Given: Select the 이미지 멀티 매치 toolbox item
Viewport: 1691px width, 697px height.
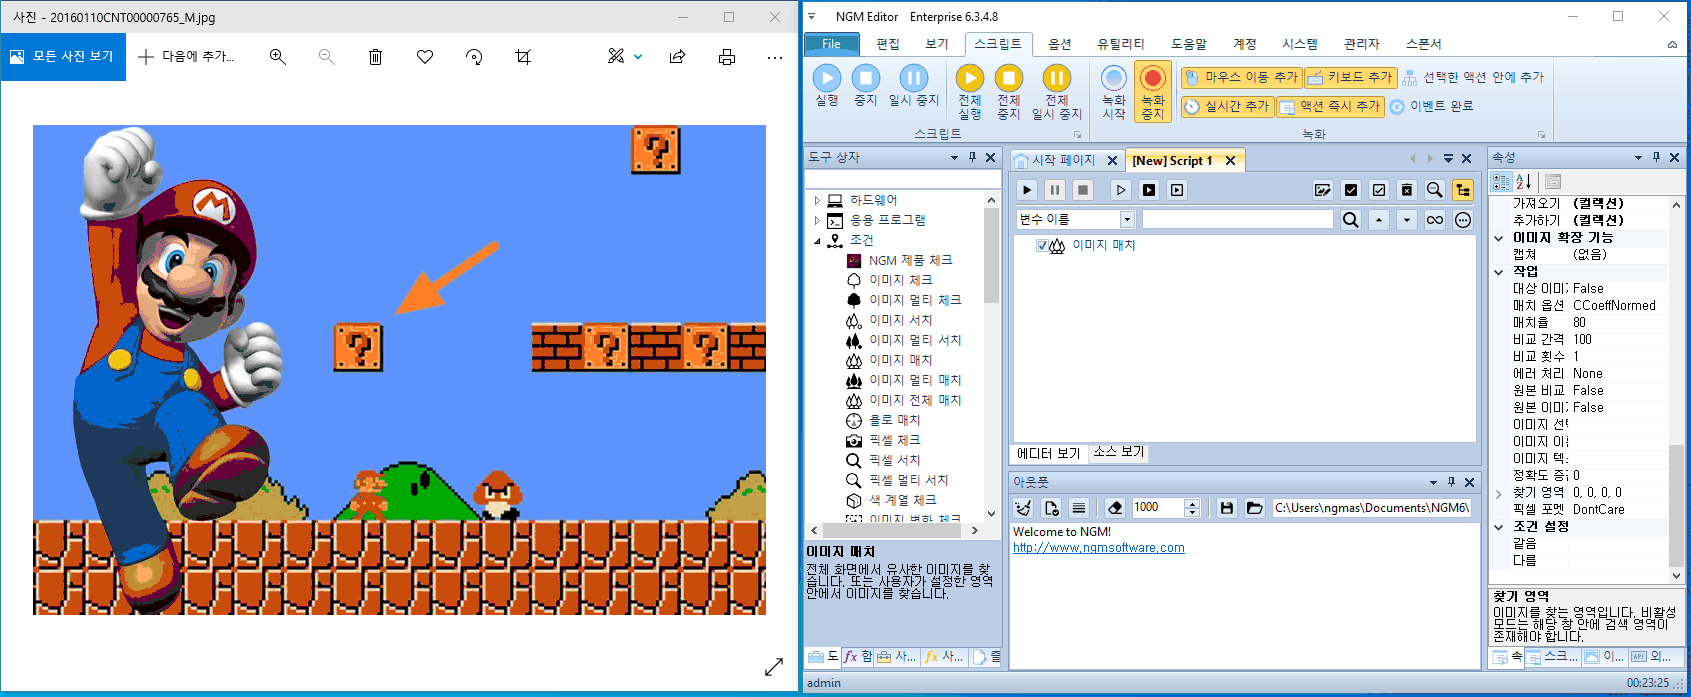Looking at the screenshot, I should [914, 380].
